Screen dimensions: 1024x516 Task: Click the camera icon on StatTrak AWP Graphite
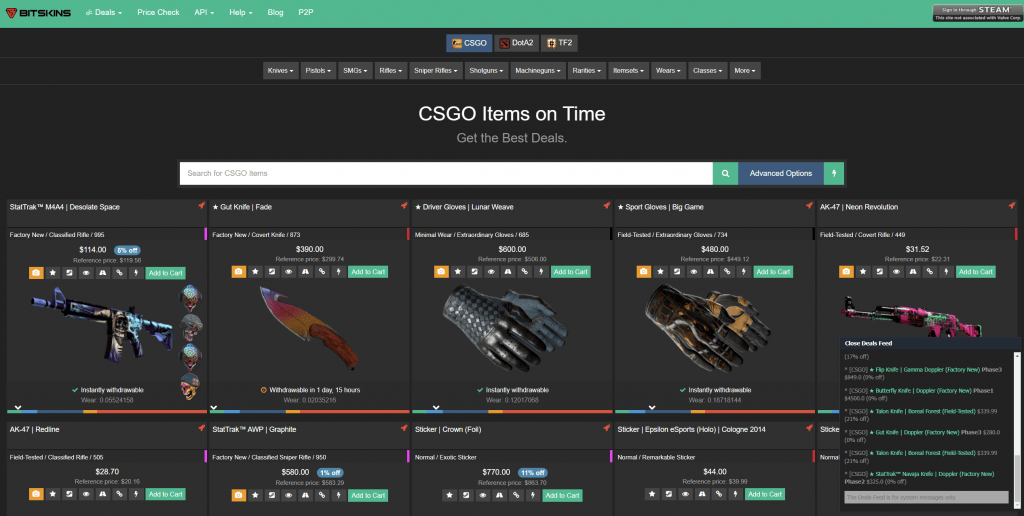pos(238,496)
